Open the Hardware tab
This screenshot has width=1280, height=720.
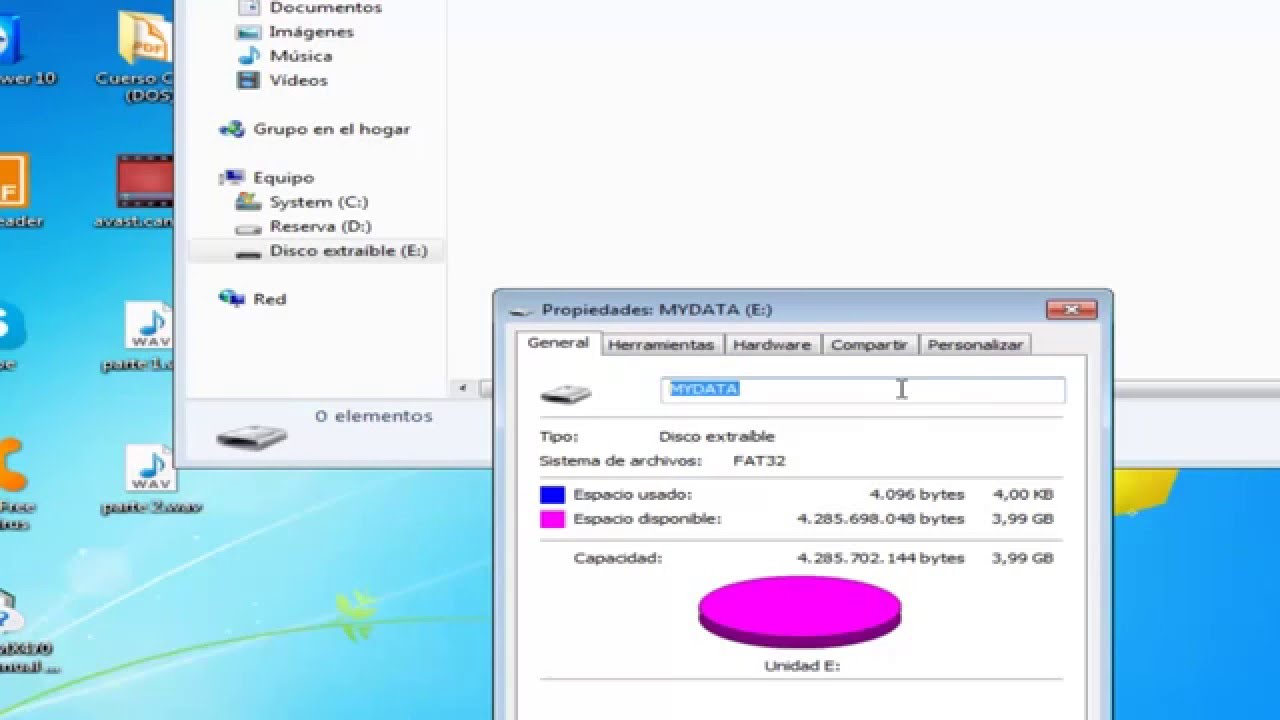[772, 345]
